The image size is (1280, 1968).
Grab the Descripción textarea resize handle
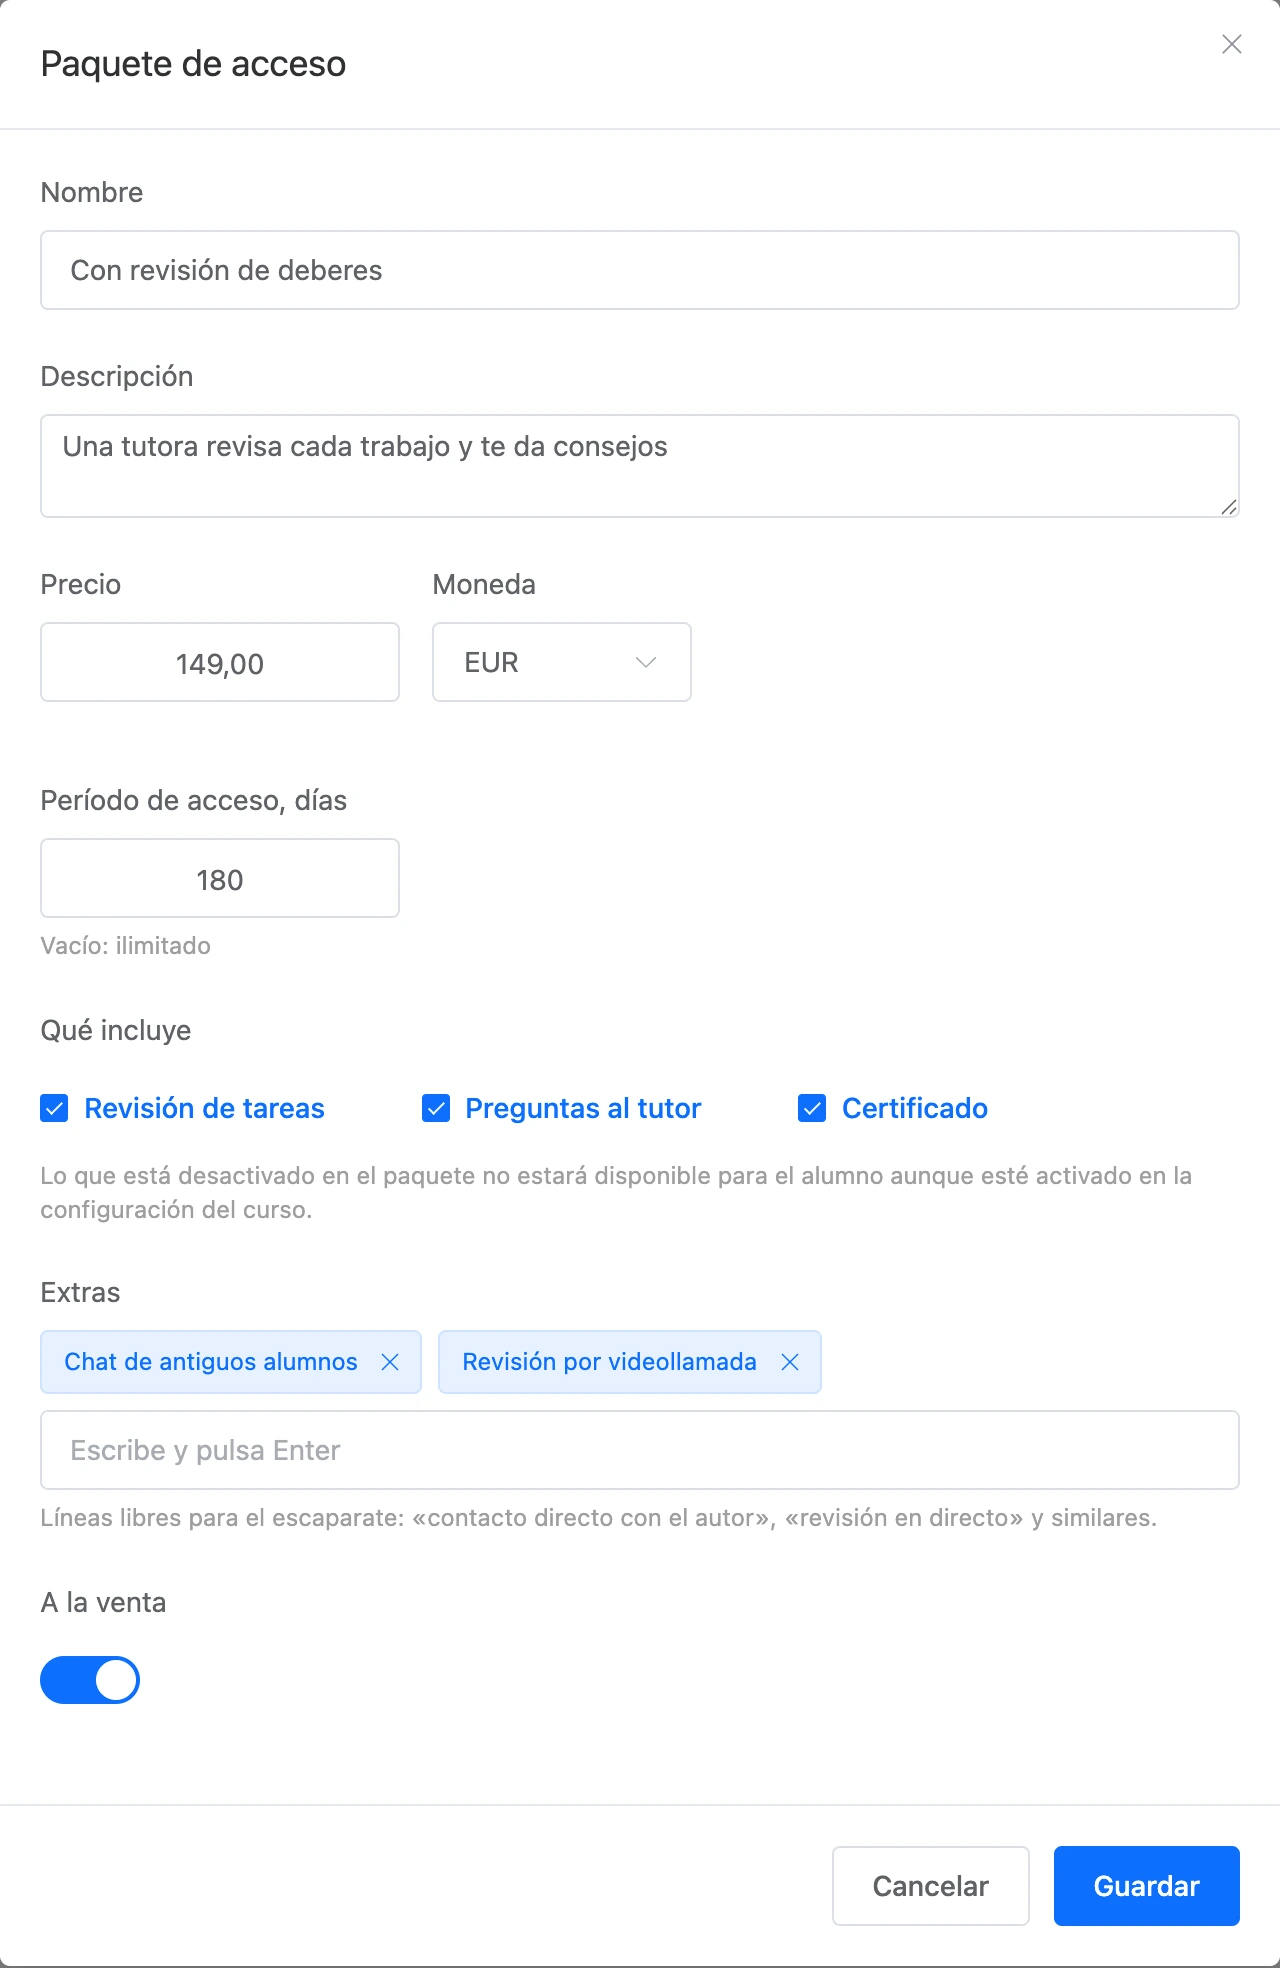pyautogui.click(x=1229, y=507)
